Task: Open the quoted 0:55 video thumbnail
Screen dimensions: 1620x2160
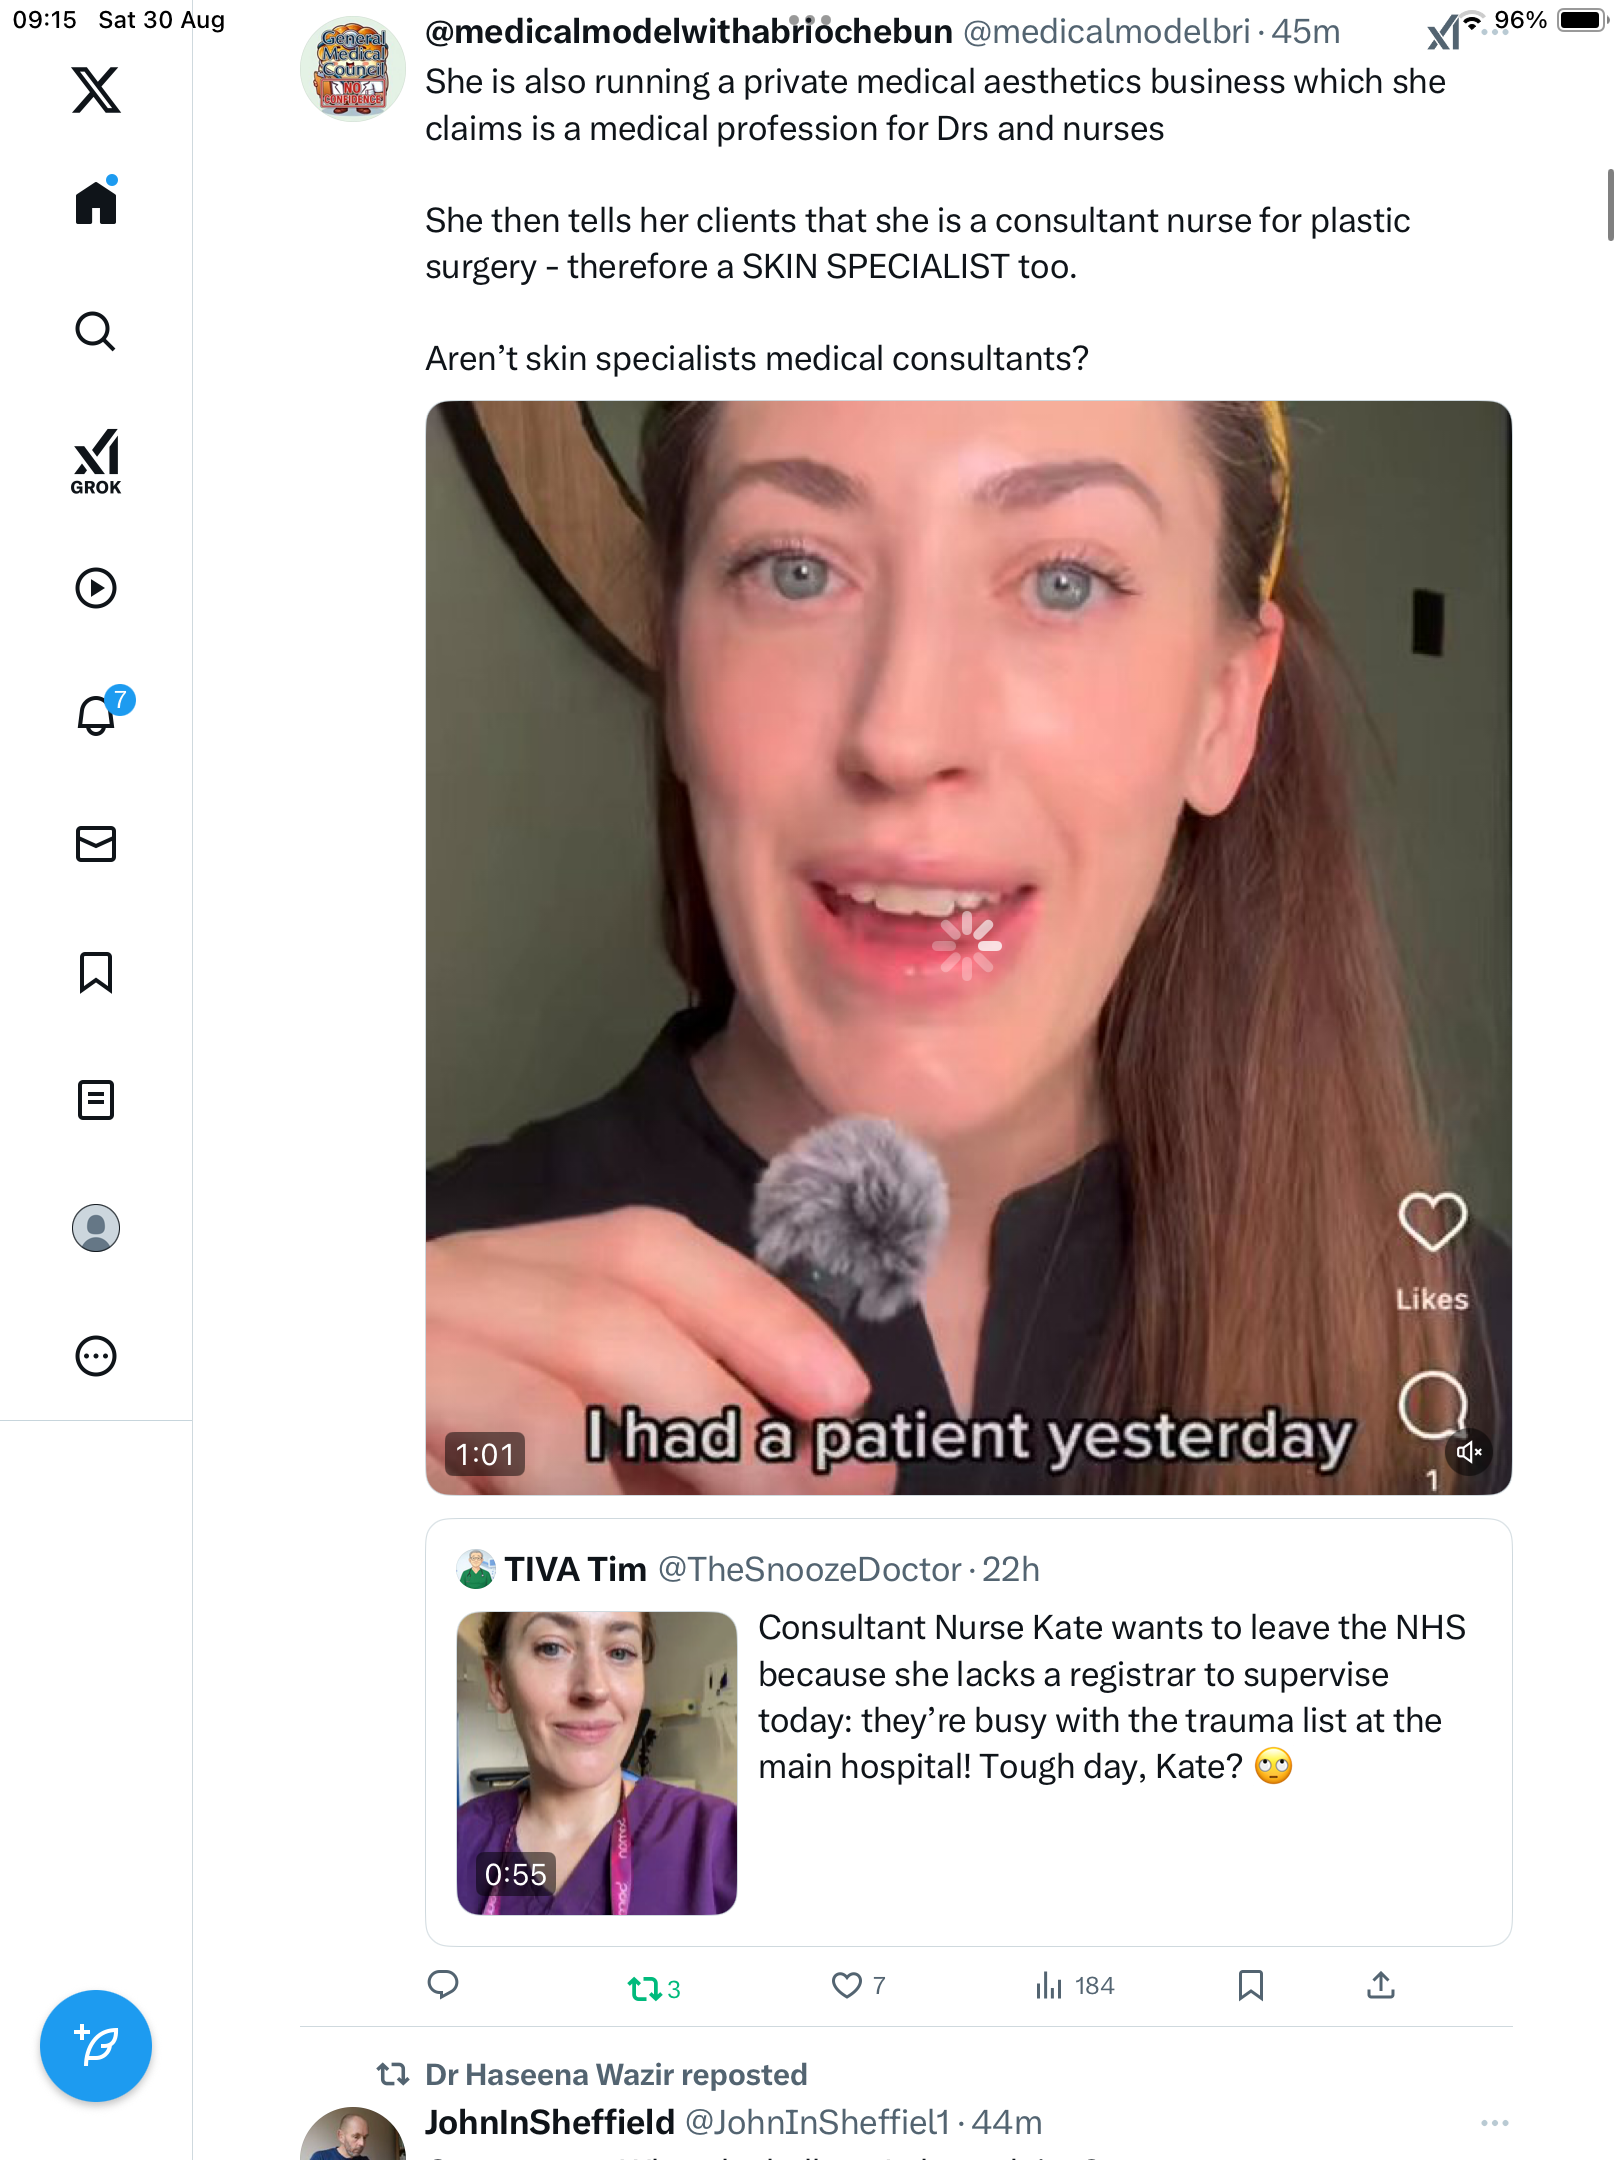Action: pos(597,1763)
